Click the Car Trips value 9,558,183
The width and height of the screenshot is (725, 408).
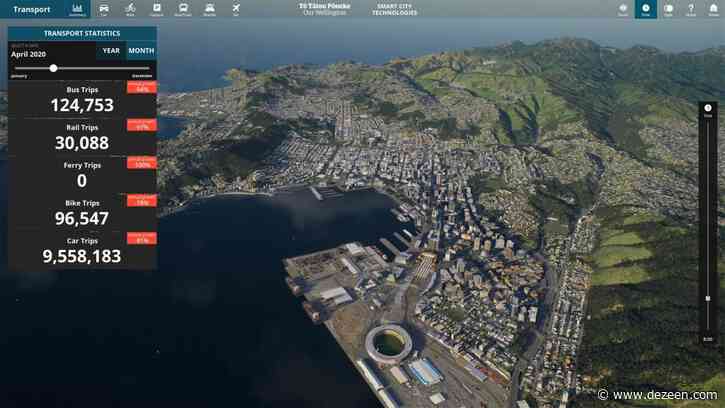pyautogui.click(x=82, y=256)
